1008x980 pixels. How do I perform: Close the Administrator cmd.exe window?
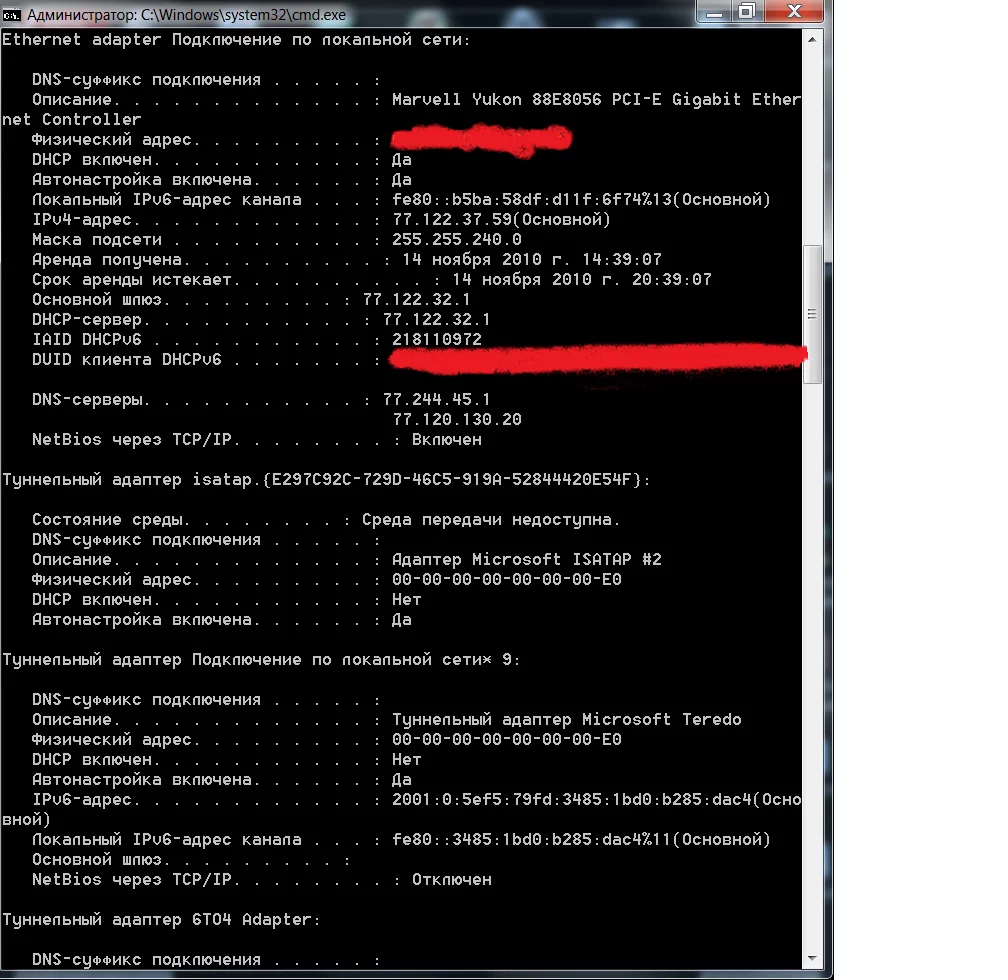[x=795, y=12]
